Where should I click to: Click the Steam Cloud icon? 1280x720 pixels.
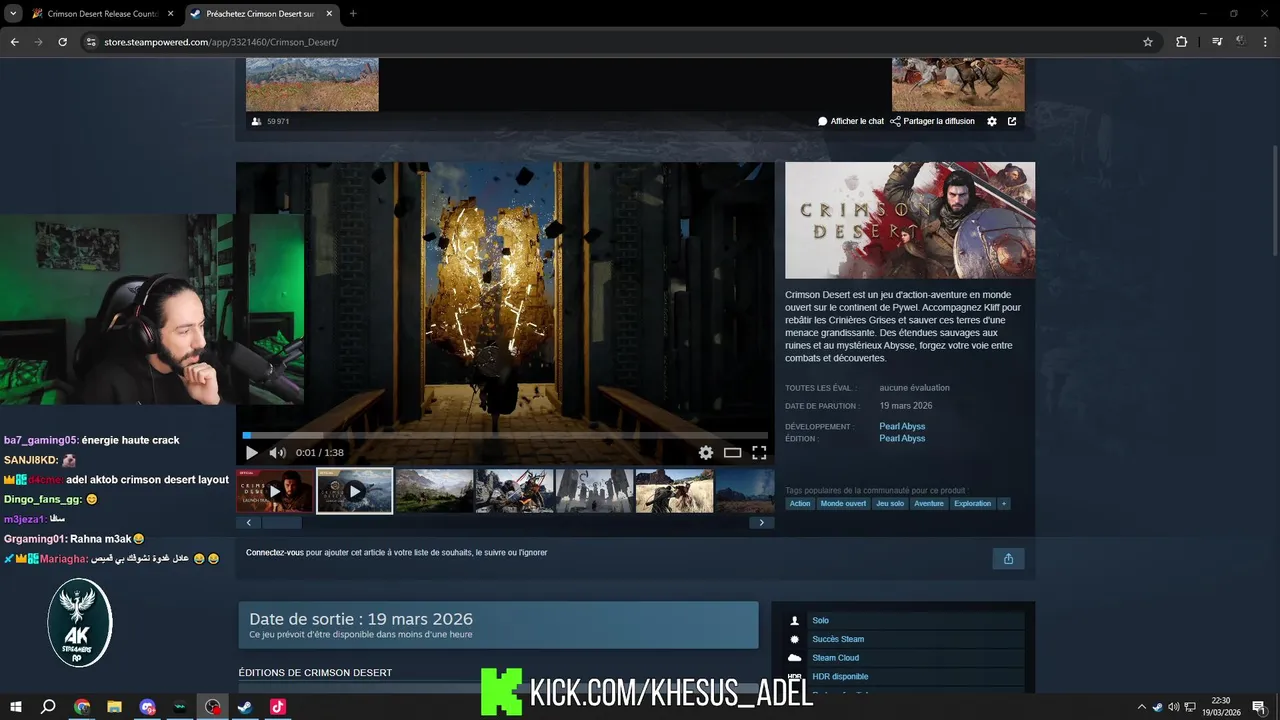[795, 658]
